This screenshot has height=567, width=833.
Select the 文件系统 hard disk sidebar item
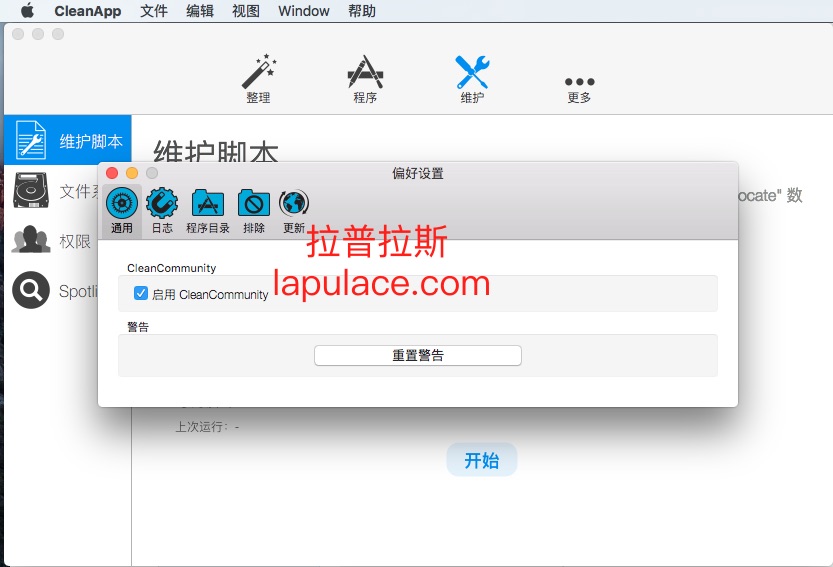point(52,190)
